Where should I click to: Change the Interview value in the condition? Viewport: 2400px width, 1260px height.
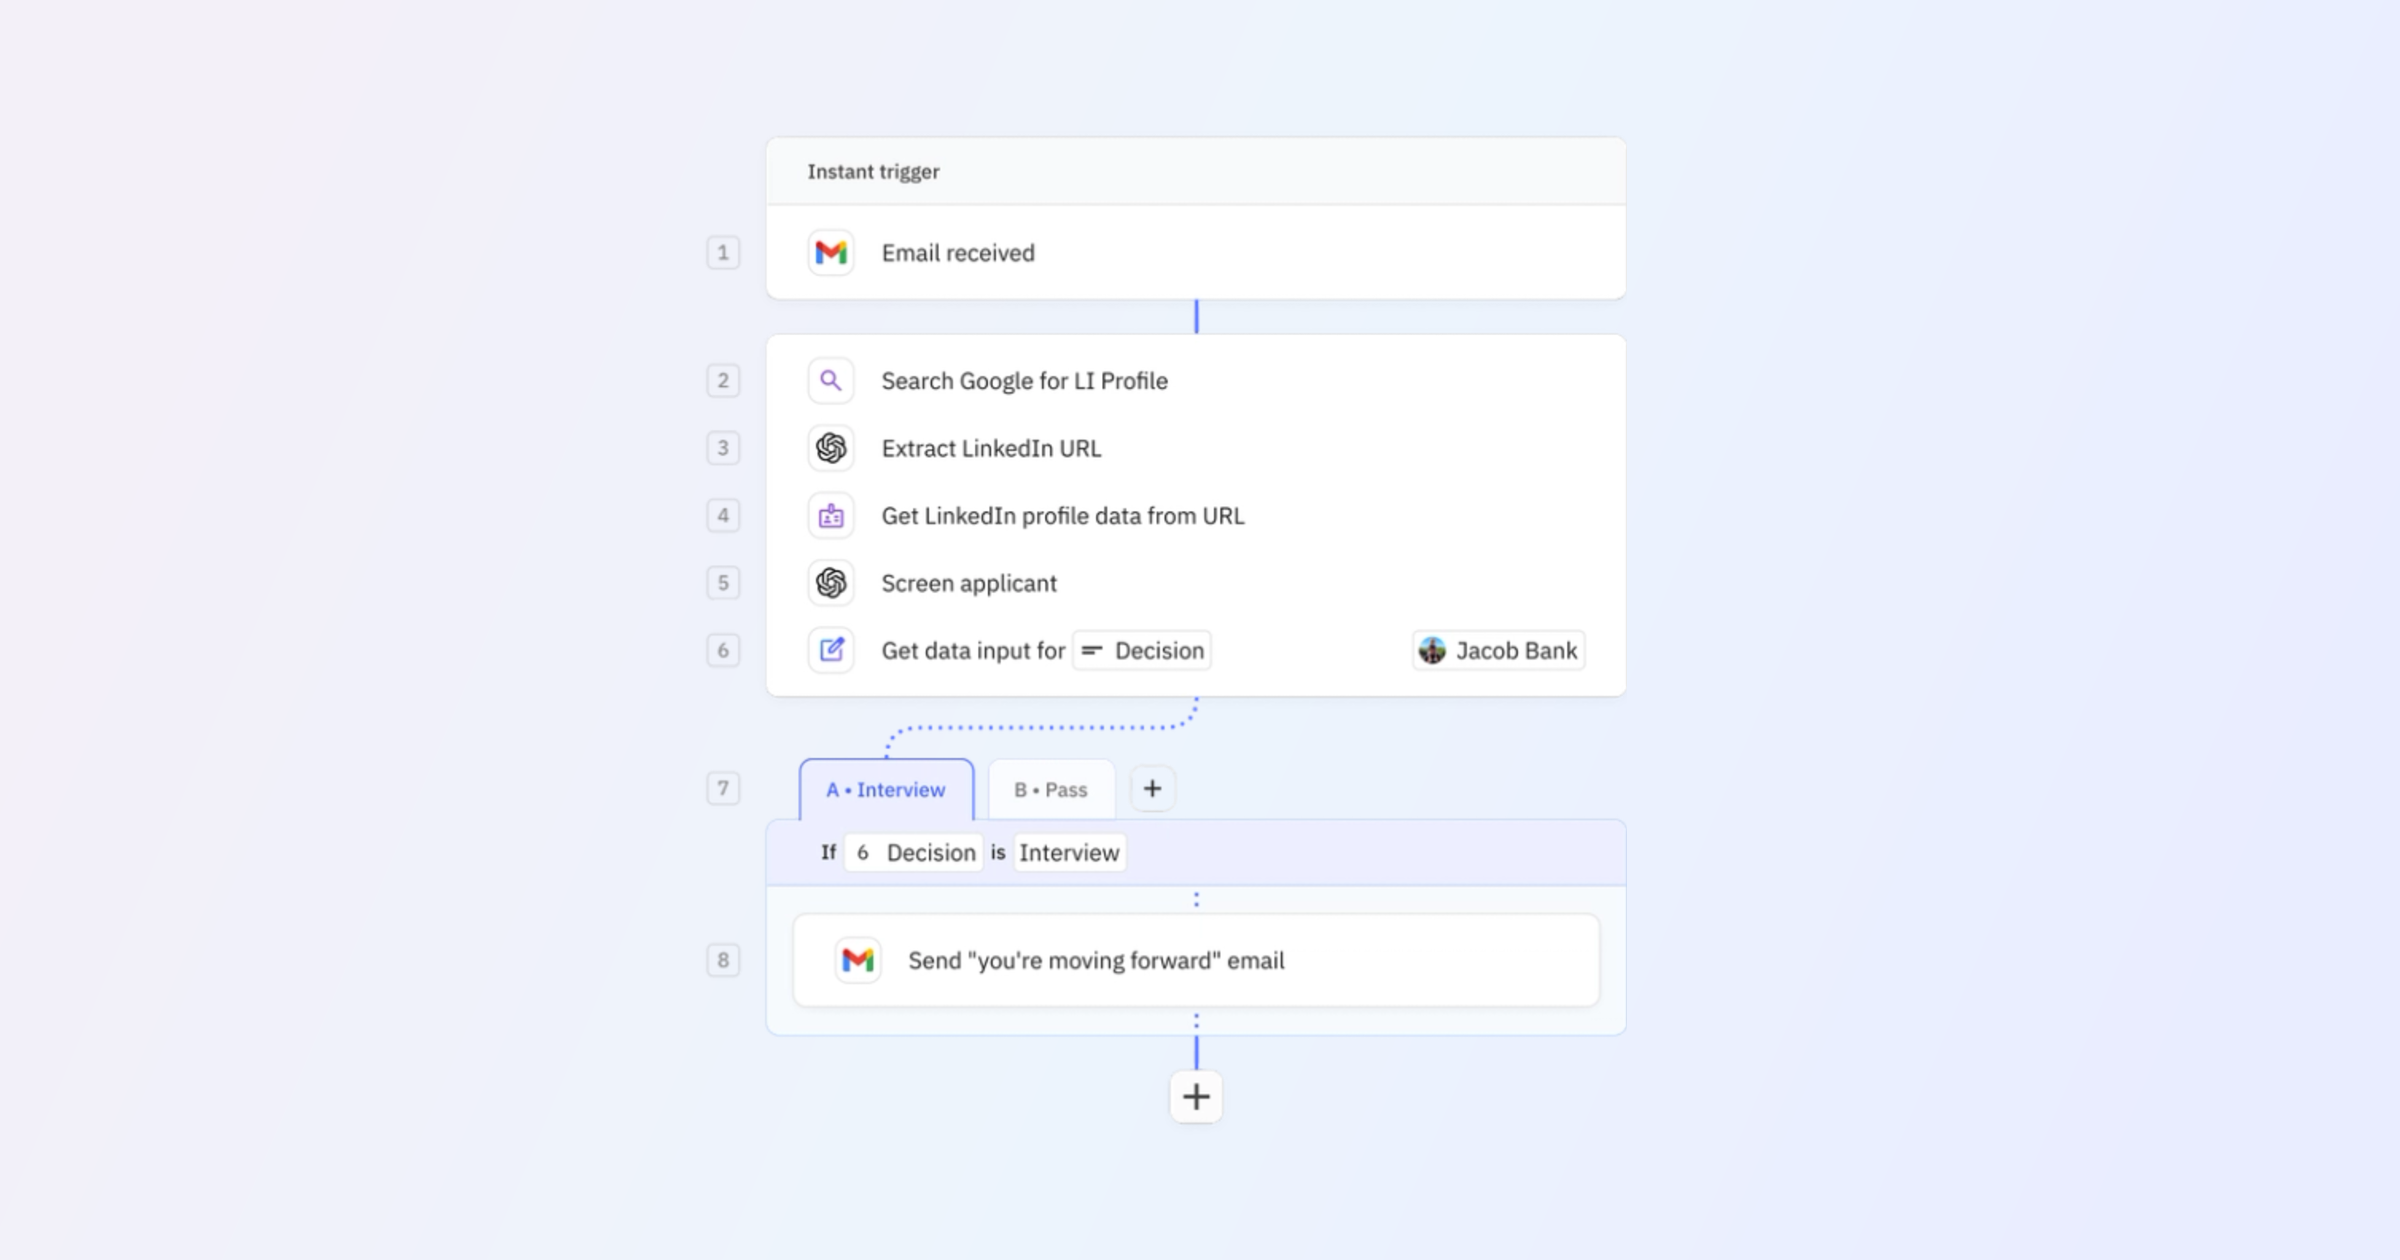[x=1069, y=852]
